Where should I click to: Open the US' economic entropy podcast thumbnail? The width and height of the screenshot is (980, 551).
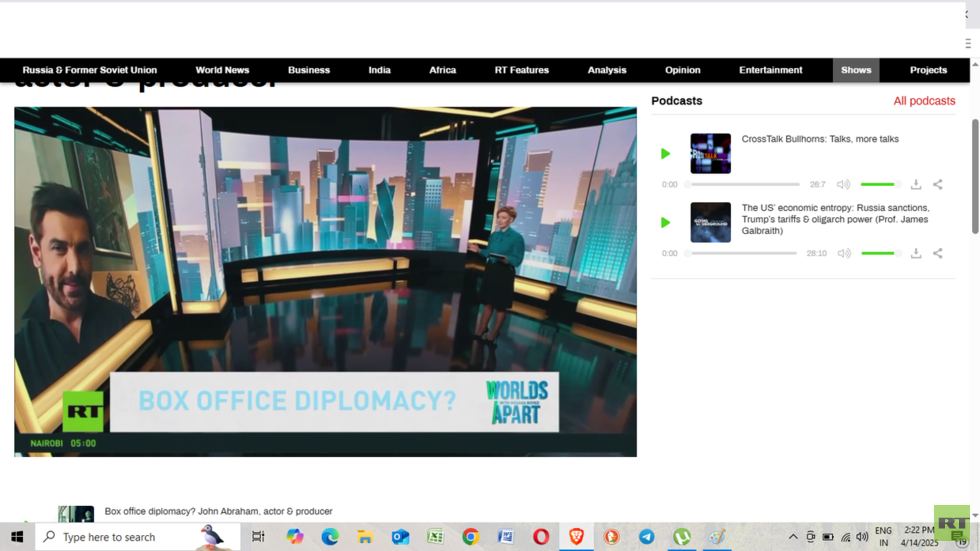click(711, 222)
